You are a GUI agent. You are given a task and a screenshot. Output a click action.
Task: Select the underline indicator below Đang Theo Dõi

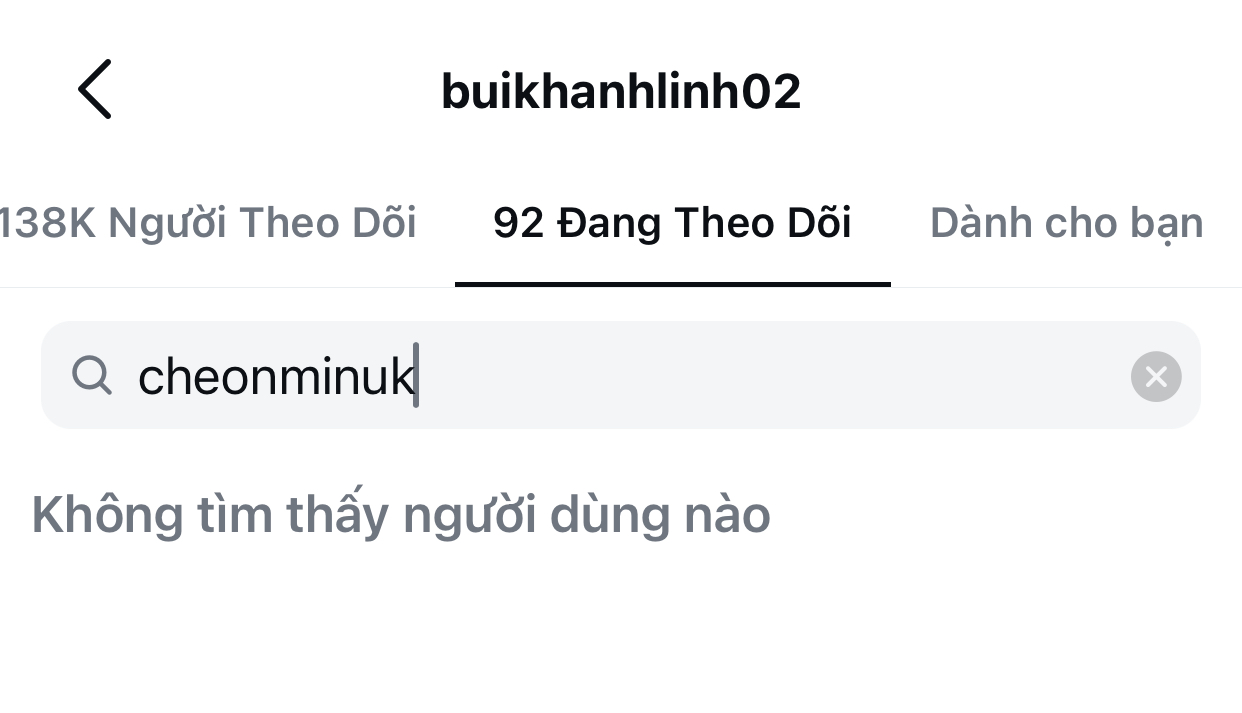coord(672,287)
